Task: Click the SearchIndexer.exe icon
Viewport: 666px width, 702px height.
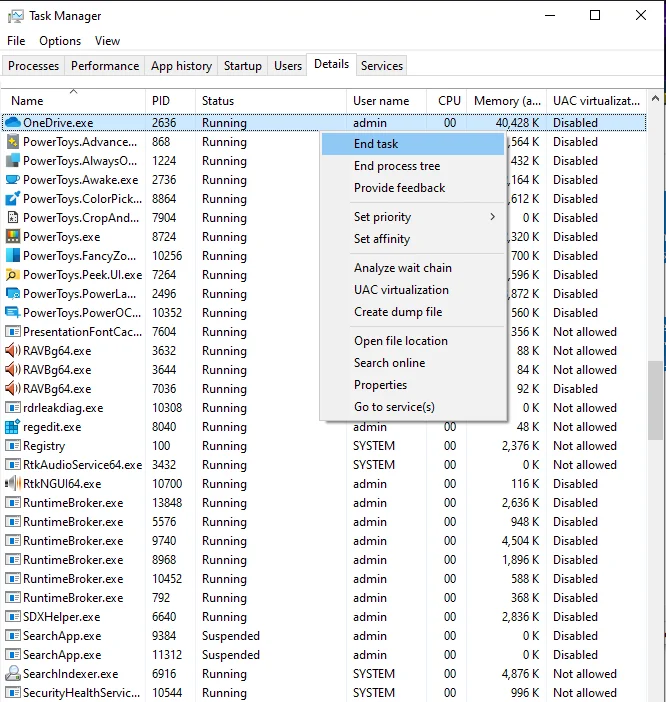Action: (13, 674)
